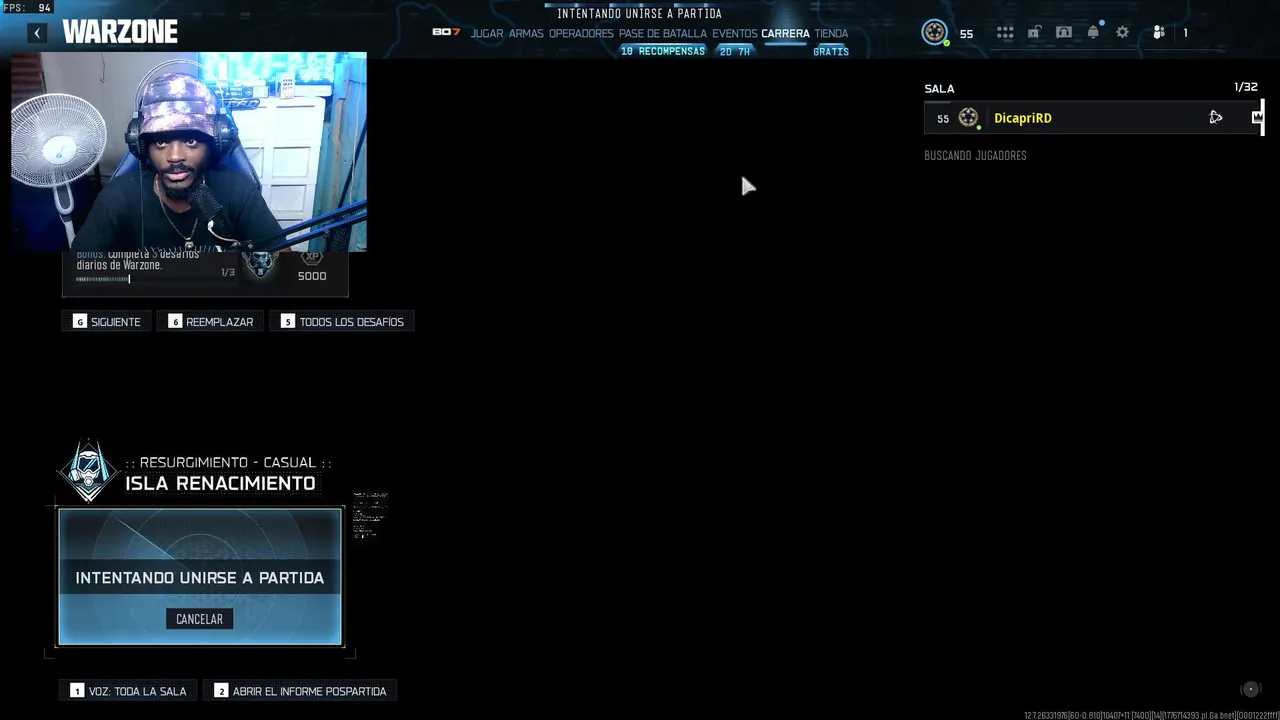
Task: Open TODOS LOS DESAFÍOS
Action: pos(342,321)
